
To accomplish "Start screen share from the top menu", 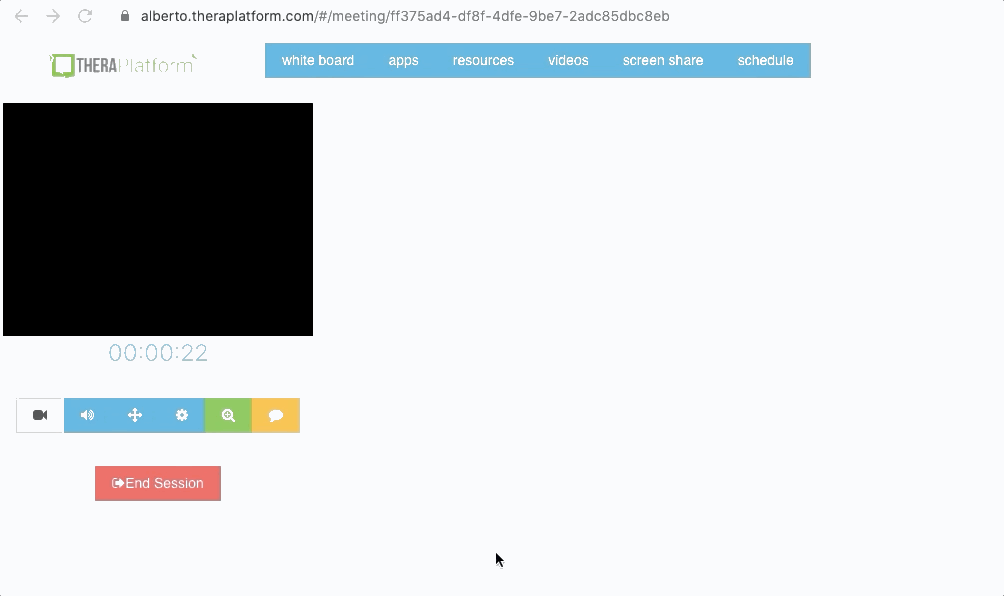I will point(663,60).
